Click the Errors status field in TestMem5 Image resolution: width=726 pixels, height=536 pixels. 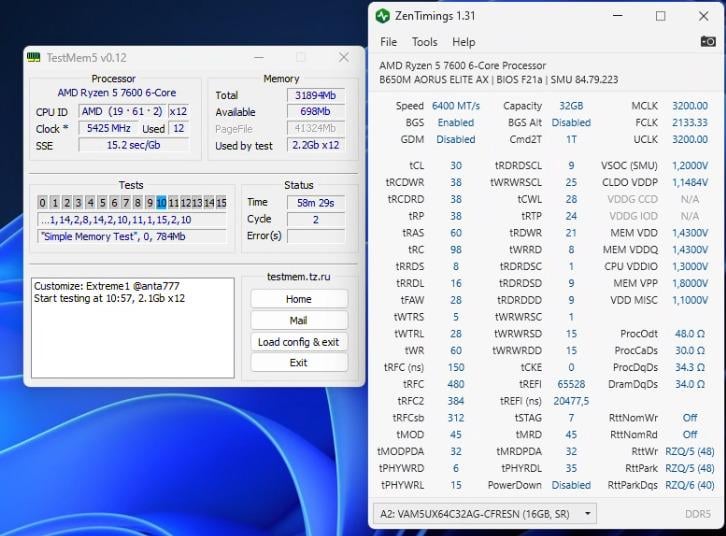316,236
